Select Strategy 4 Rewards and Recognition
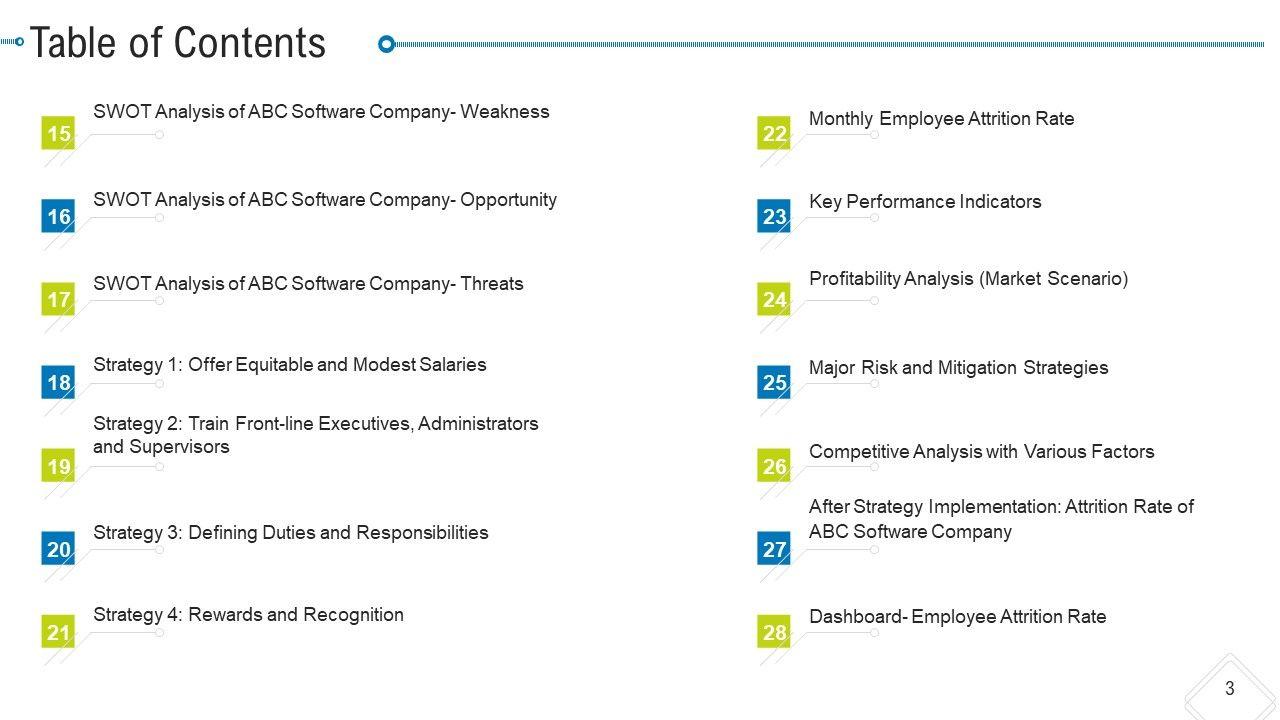This screenshot has height=720, width=1280. point(248,615)
